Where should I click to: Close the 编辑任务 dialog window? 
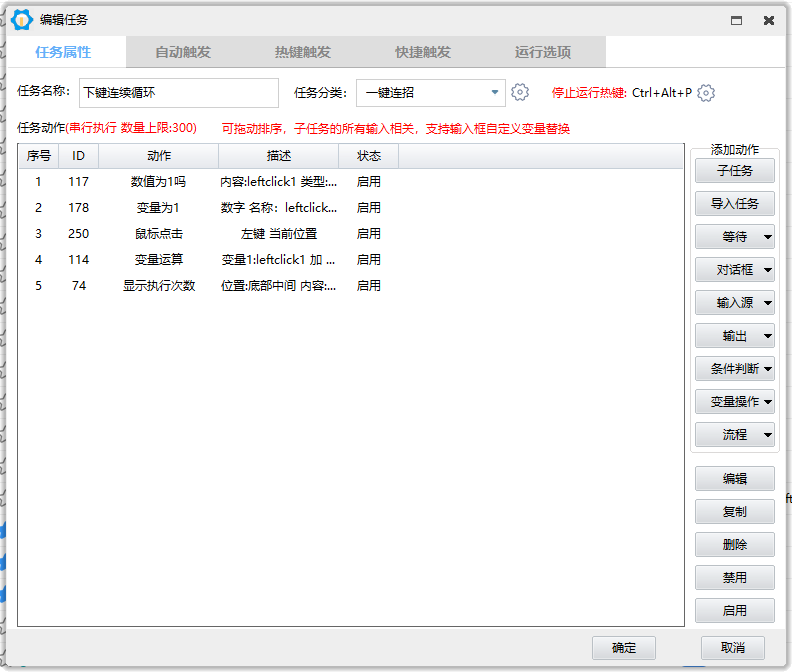[768, 20]
